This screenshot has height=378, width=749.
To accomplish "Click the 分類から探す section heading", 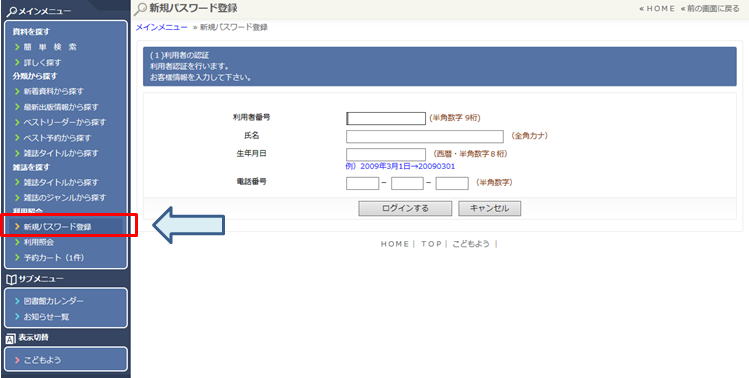I will click(34, 76).
